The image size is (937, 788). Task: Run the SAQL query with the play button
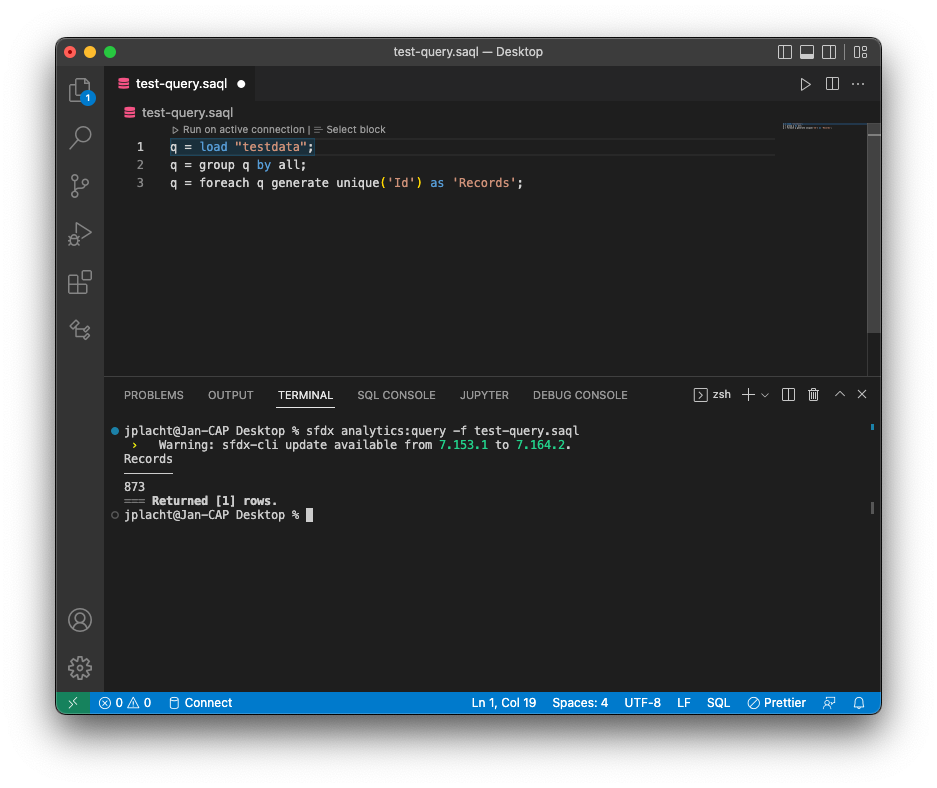pyautogui.click(x=806, y=84)
